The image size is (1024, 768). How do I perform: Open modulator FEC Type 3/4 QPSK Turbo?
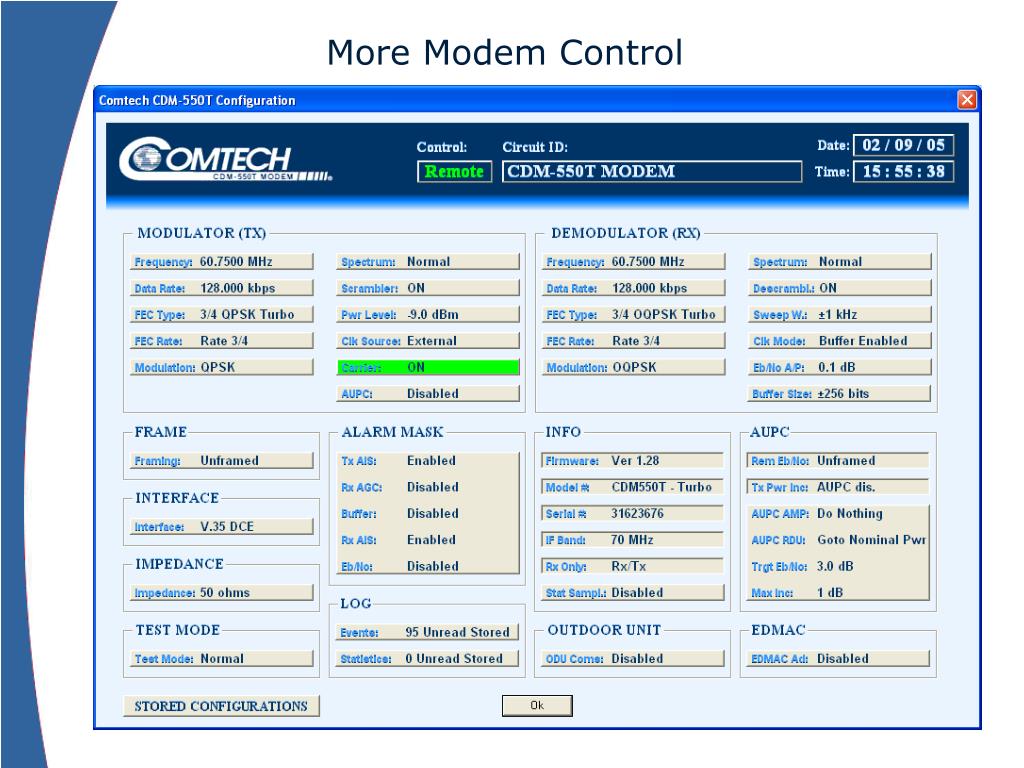pyautogui.click(x=222, y=315)
